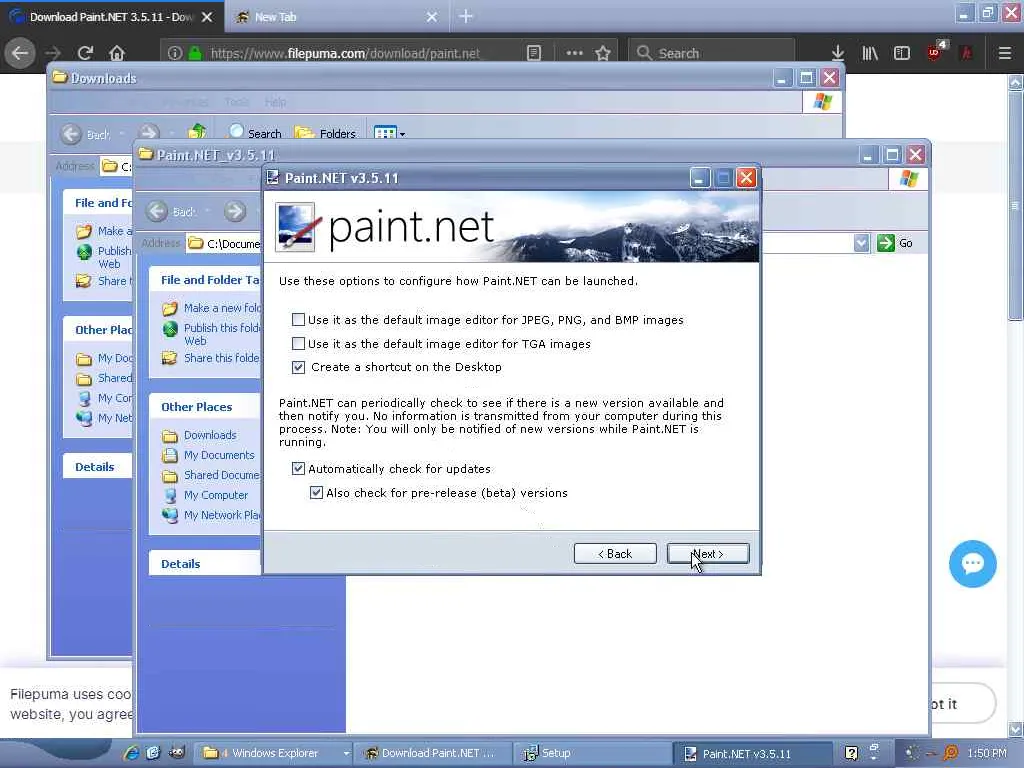Viewport: 1024px width, 768px height.
Task: Close the New Tab browser tab
Action: pos(432,17)
